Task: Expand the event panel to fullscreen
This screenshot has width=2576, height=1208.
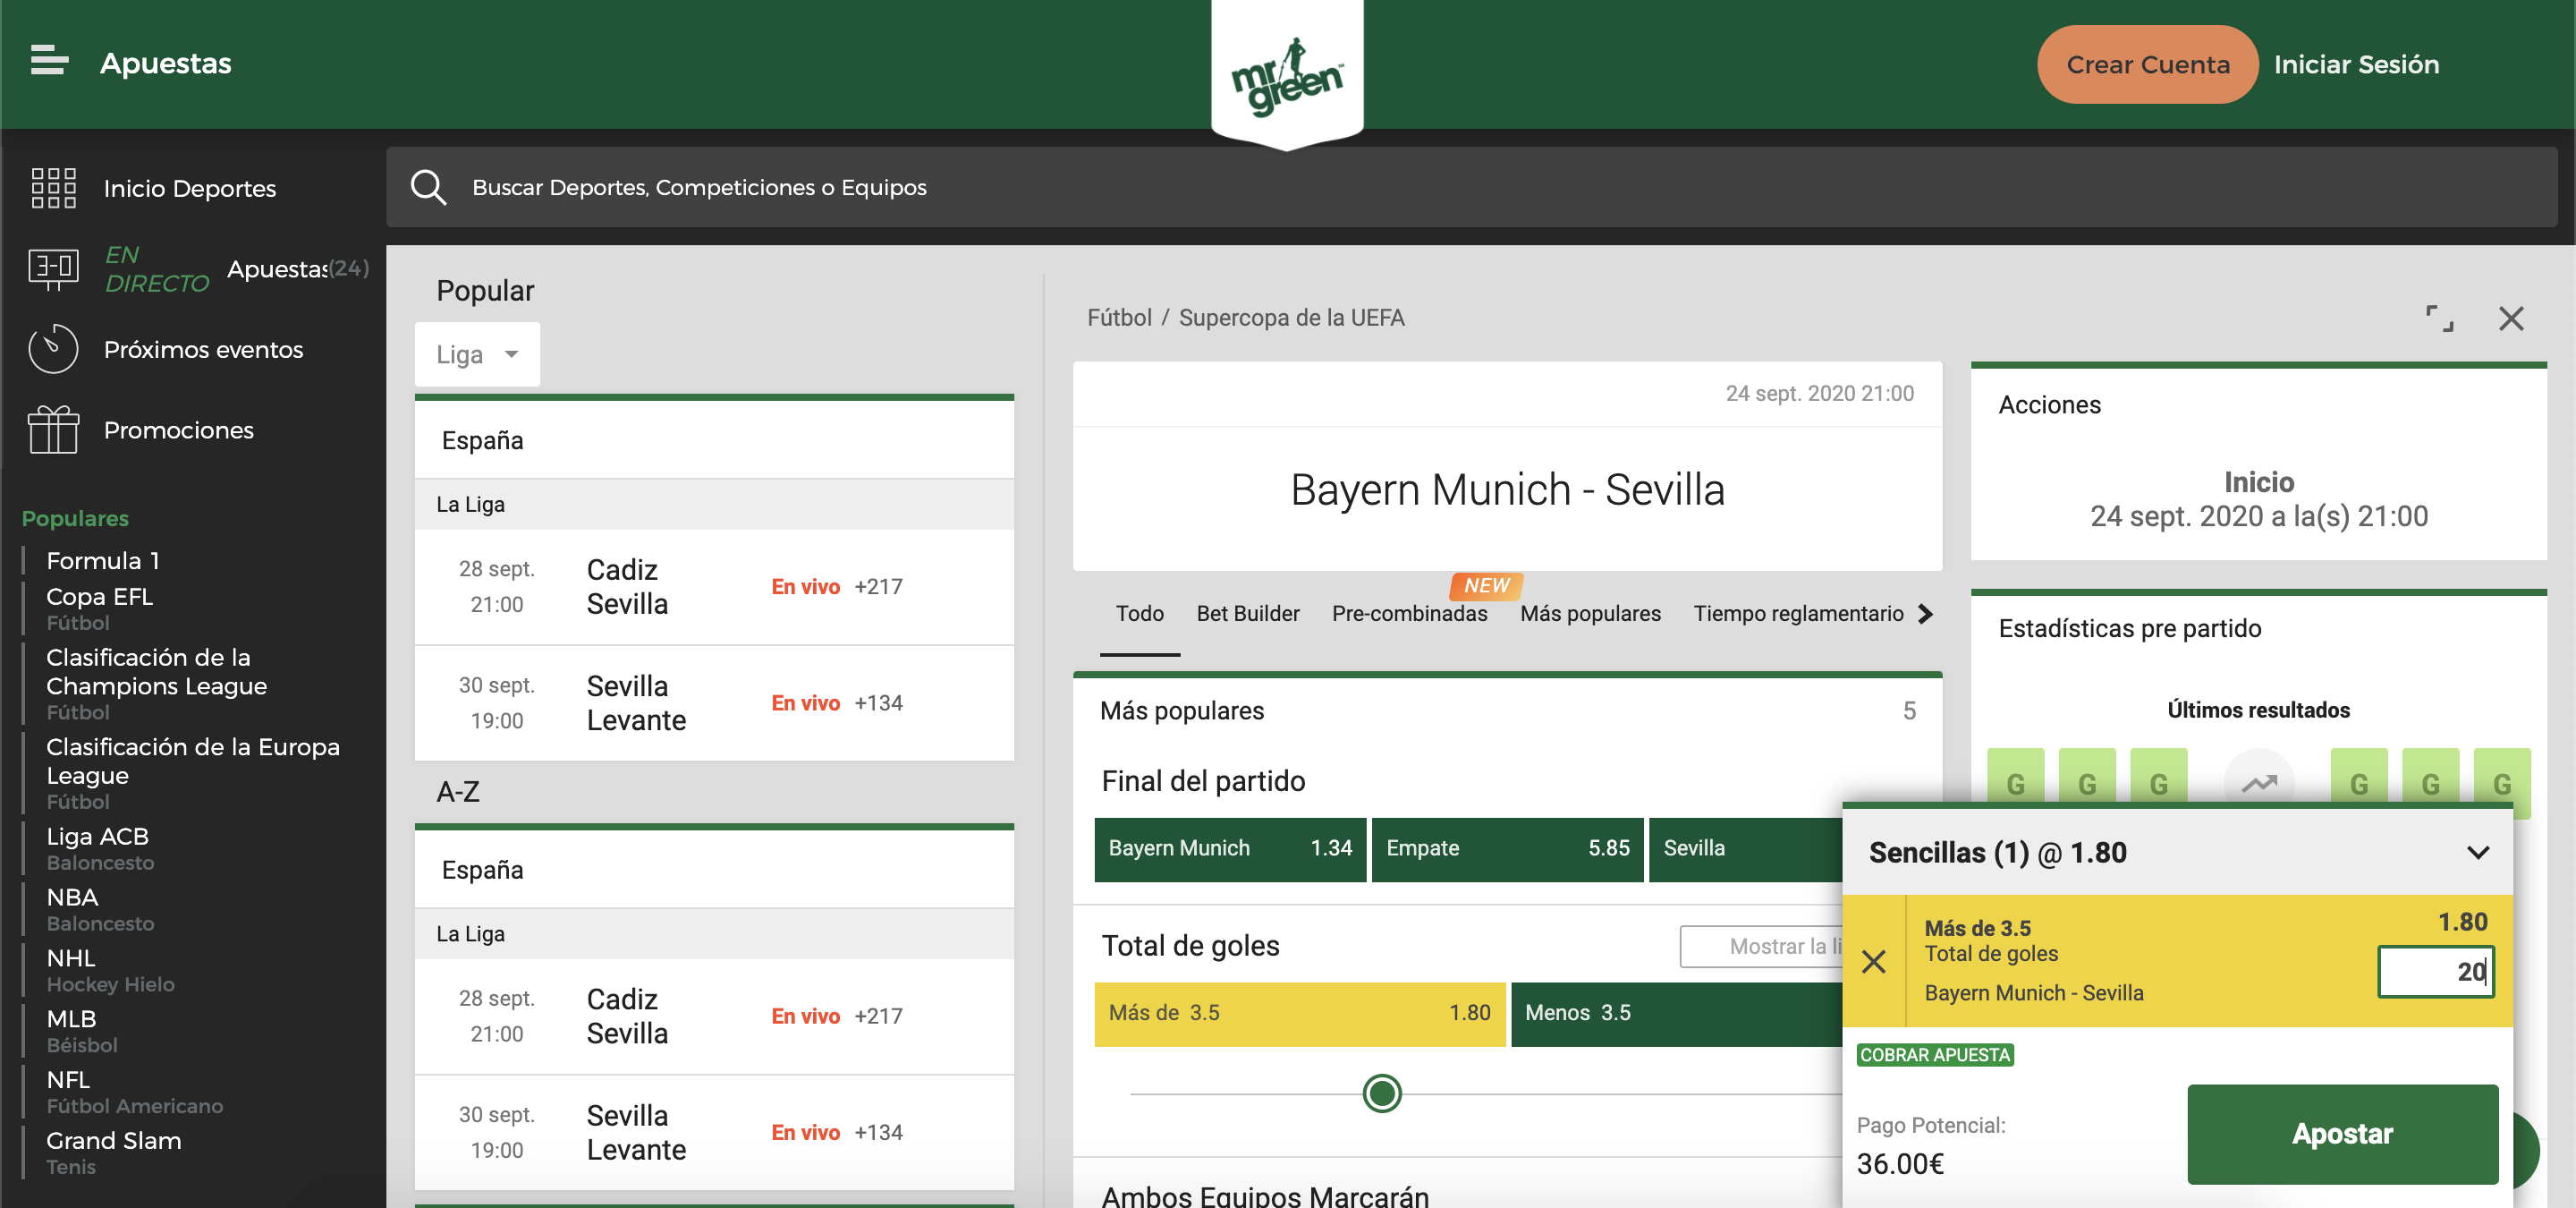Action: coord(2439,318)
